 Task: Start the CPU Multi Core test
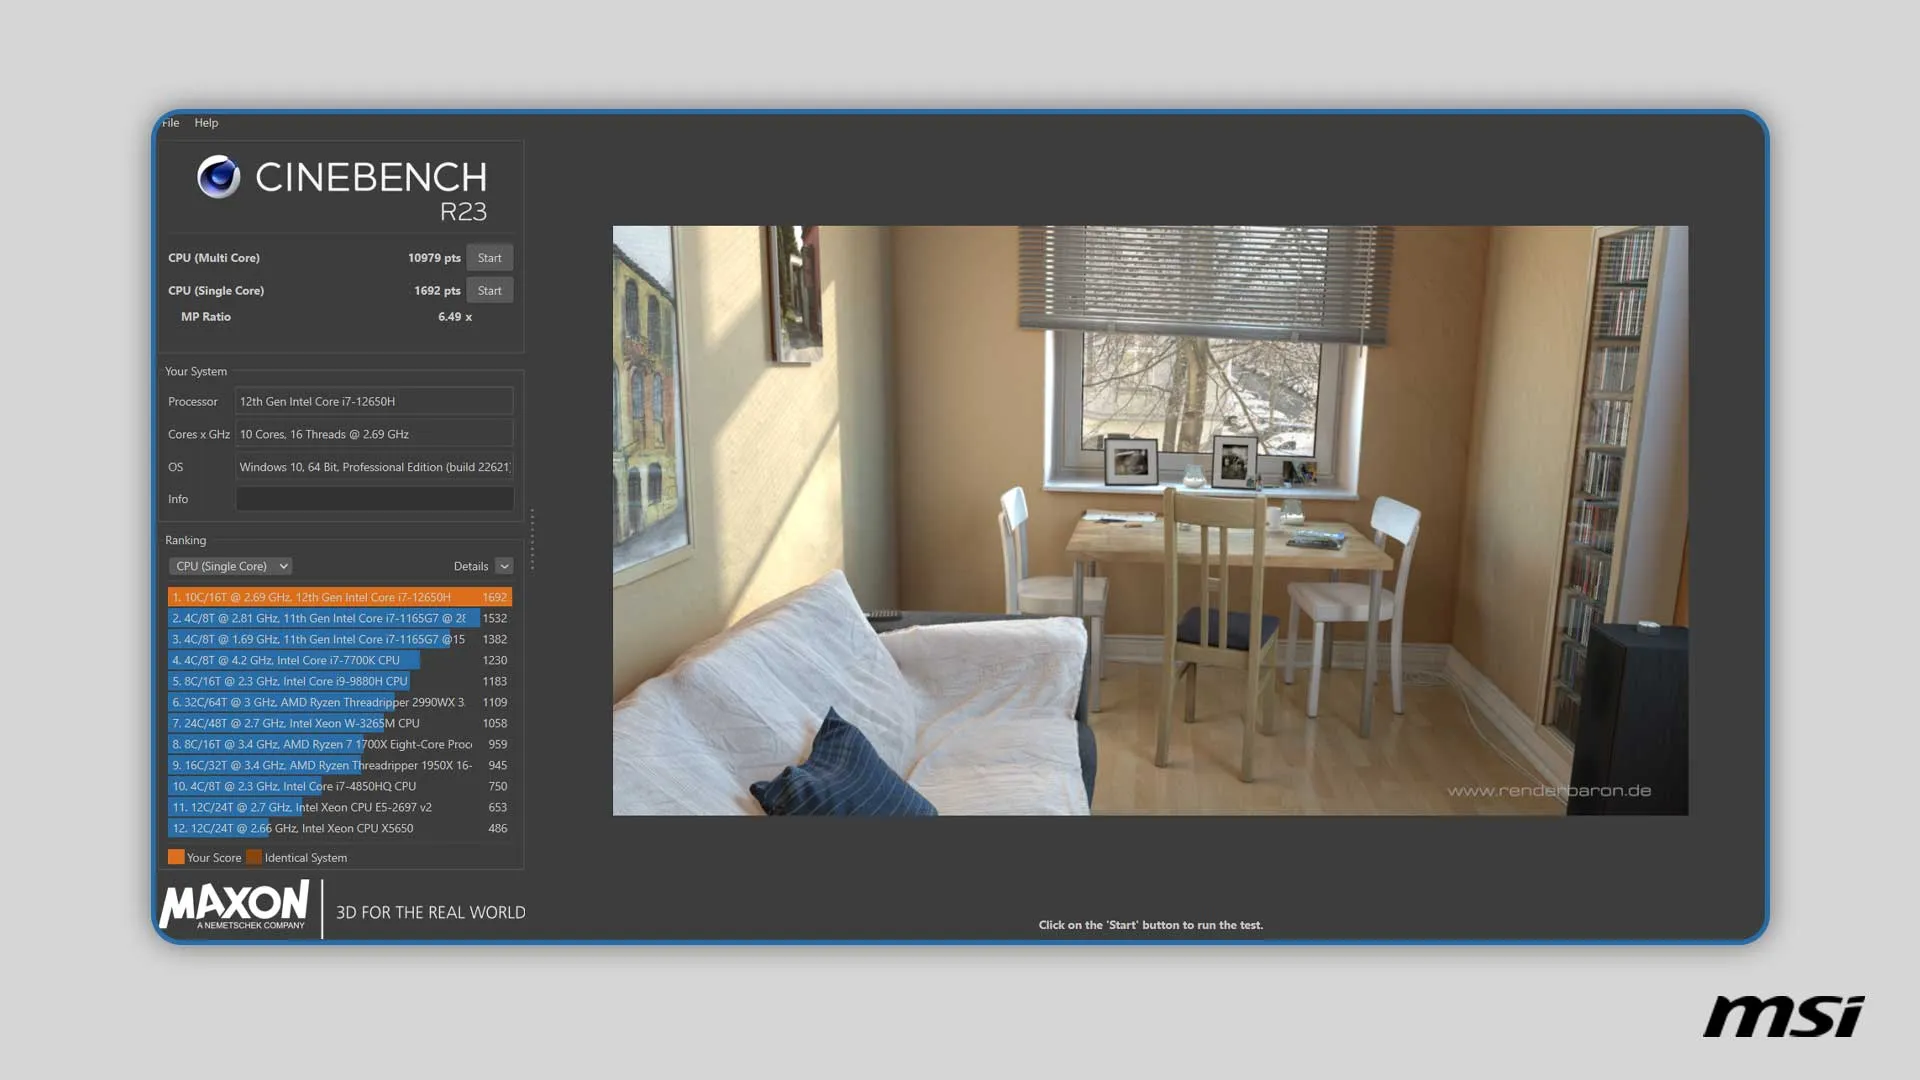pos(489,258)
